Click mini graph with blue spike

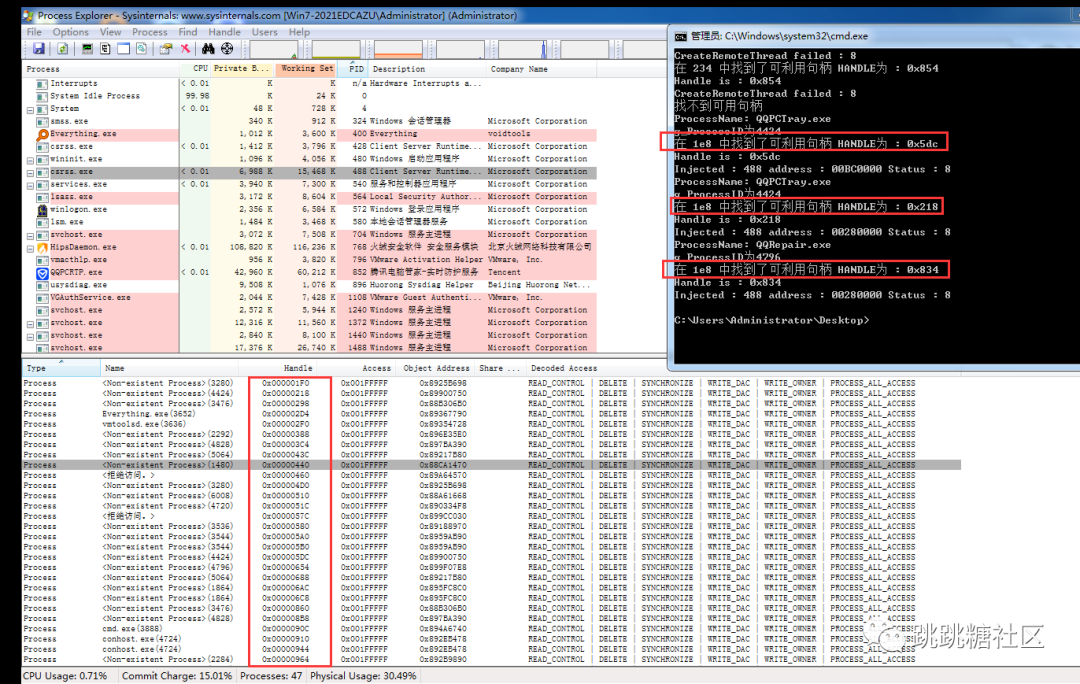[x=523, y=49]
